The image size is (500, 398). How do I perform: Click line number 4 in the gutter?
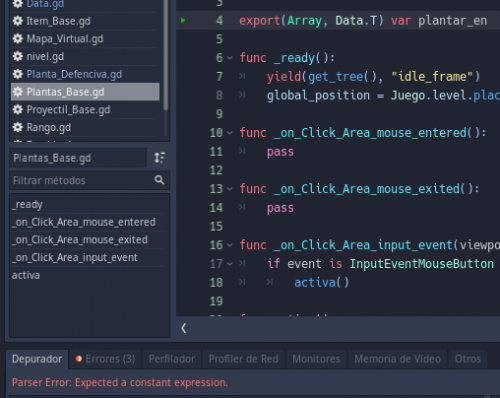coord(219,20)
